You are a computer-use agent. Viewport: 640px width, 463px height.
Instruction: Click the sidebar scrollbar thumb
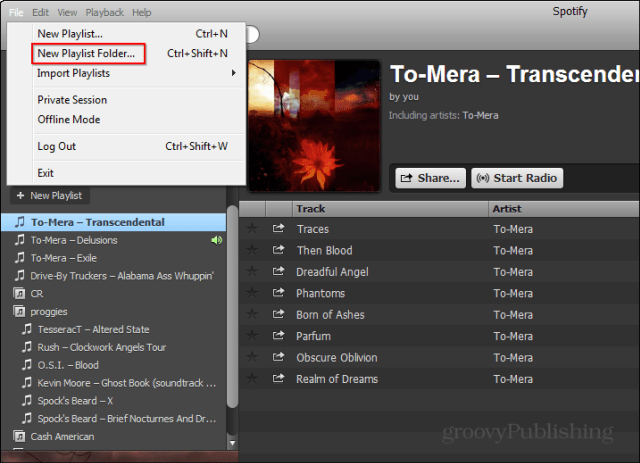(x=232, y=307)
